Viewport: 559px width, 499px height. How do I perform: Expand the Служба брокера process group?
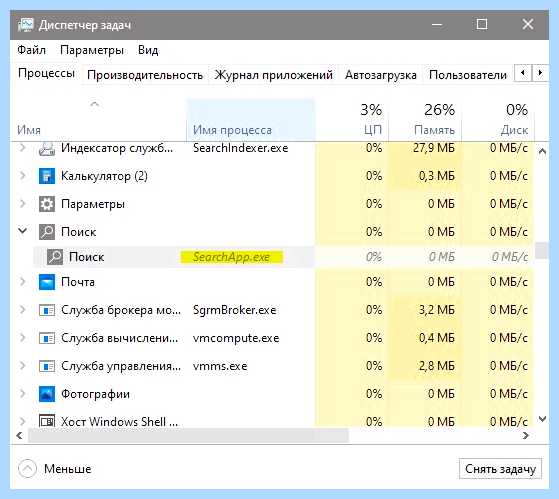tap(22, 309)
